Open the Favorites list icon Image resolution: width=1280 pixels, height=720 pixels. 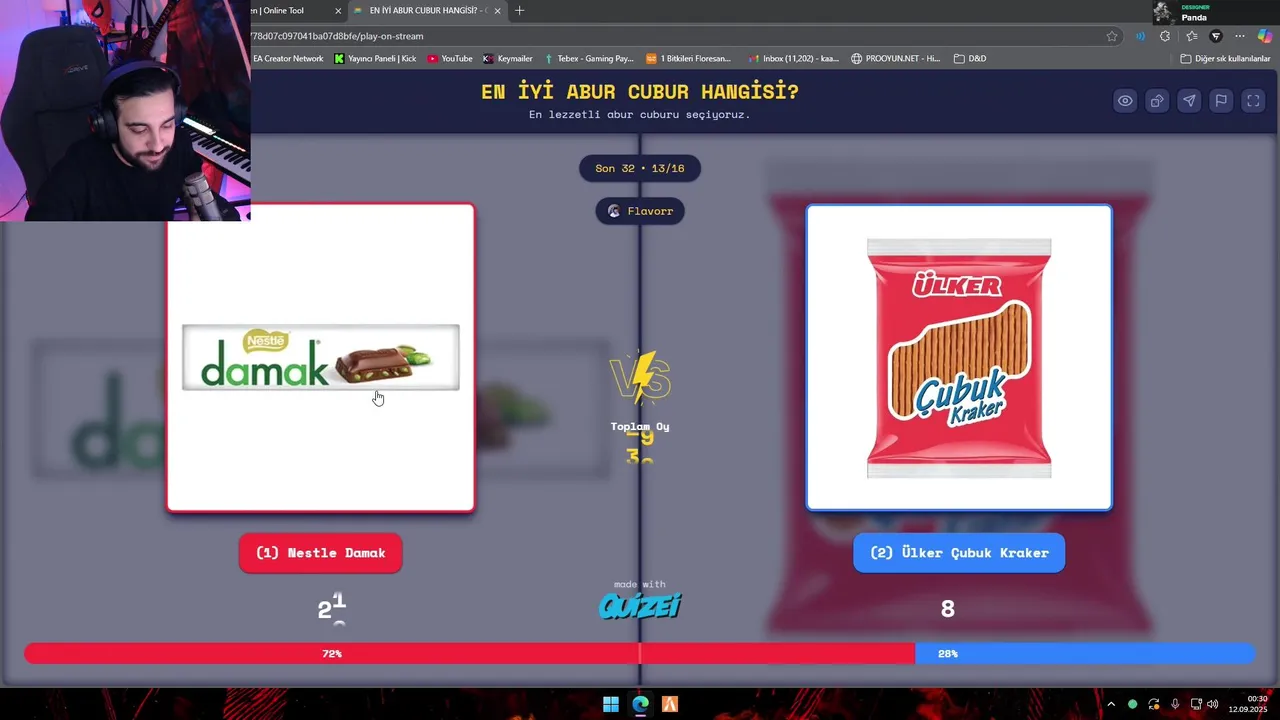[1191, 36]
